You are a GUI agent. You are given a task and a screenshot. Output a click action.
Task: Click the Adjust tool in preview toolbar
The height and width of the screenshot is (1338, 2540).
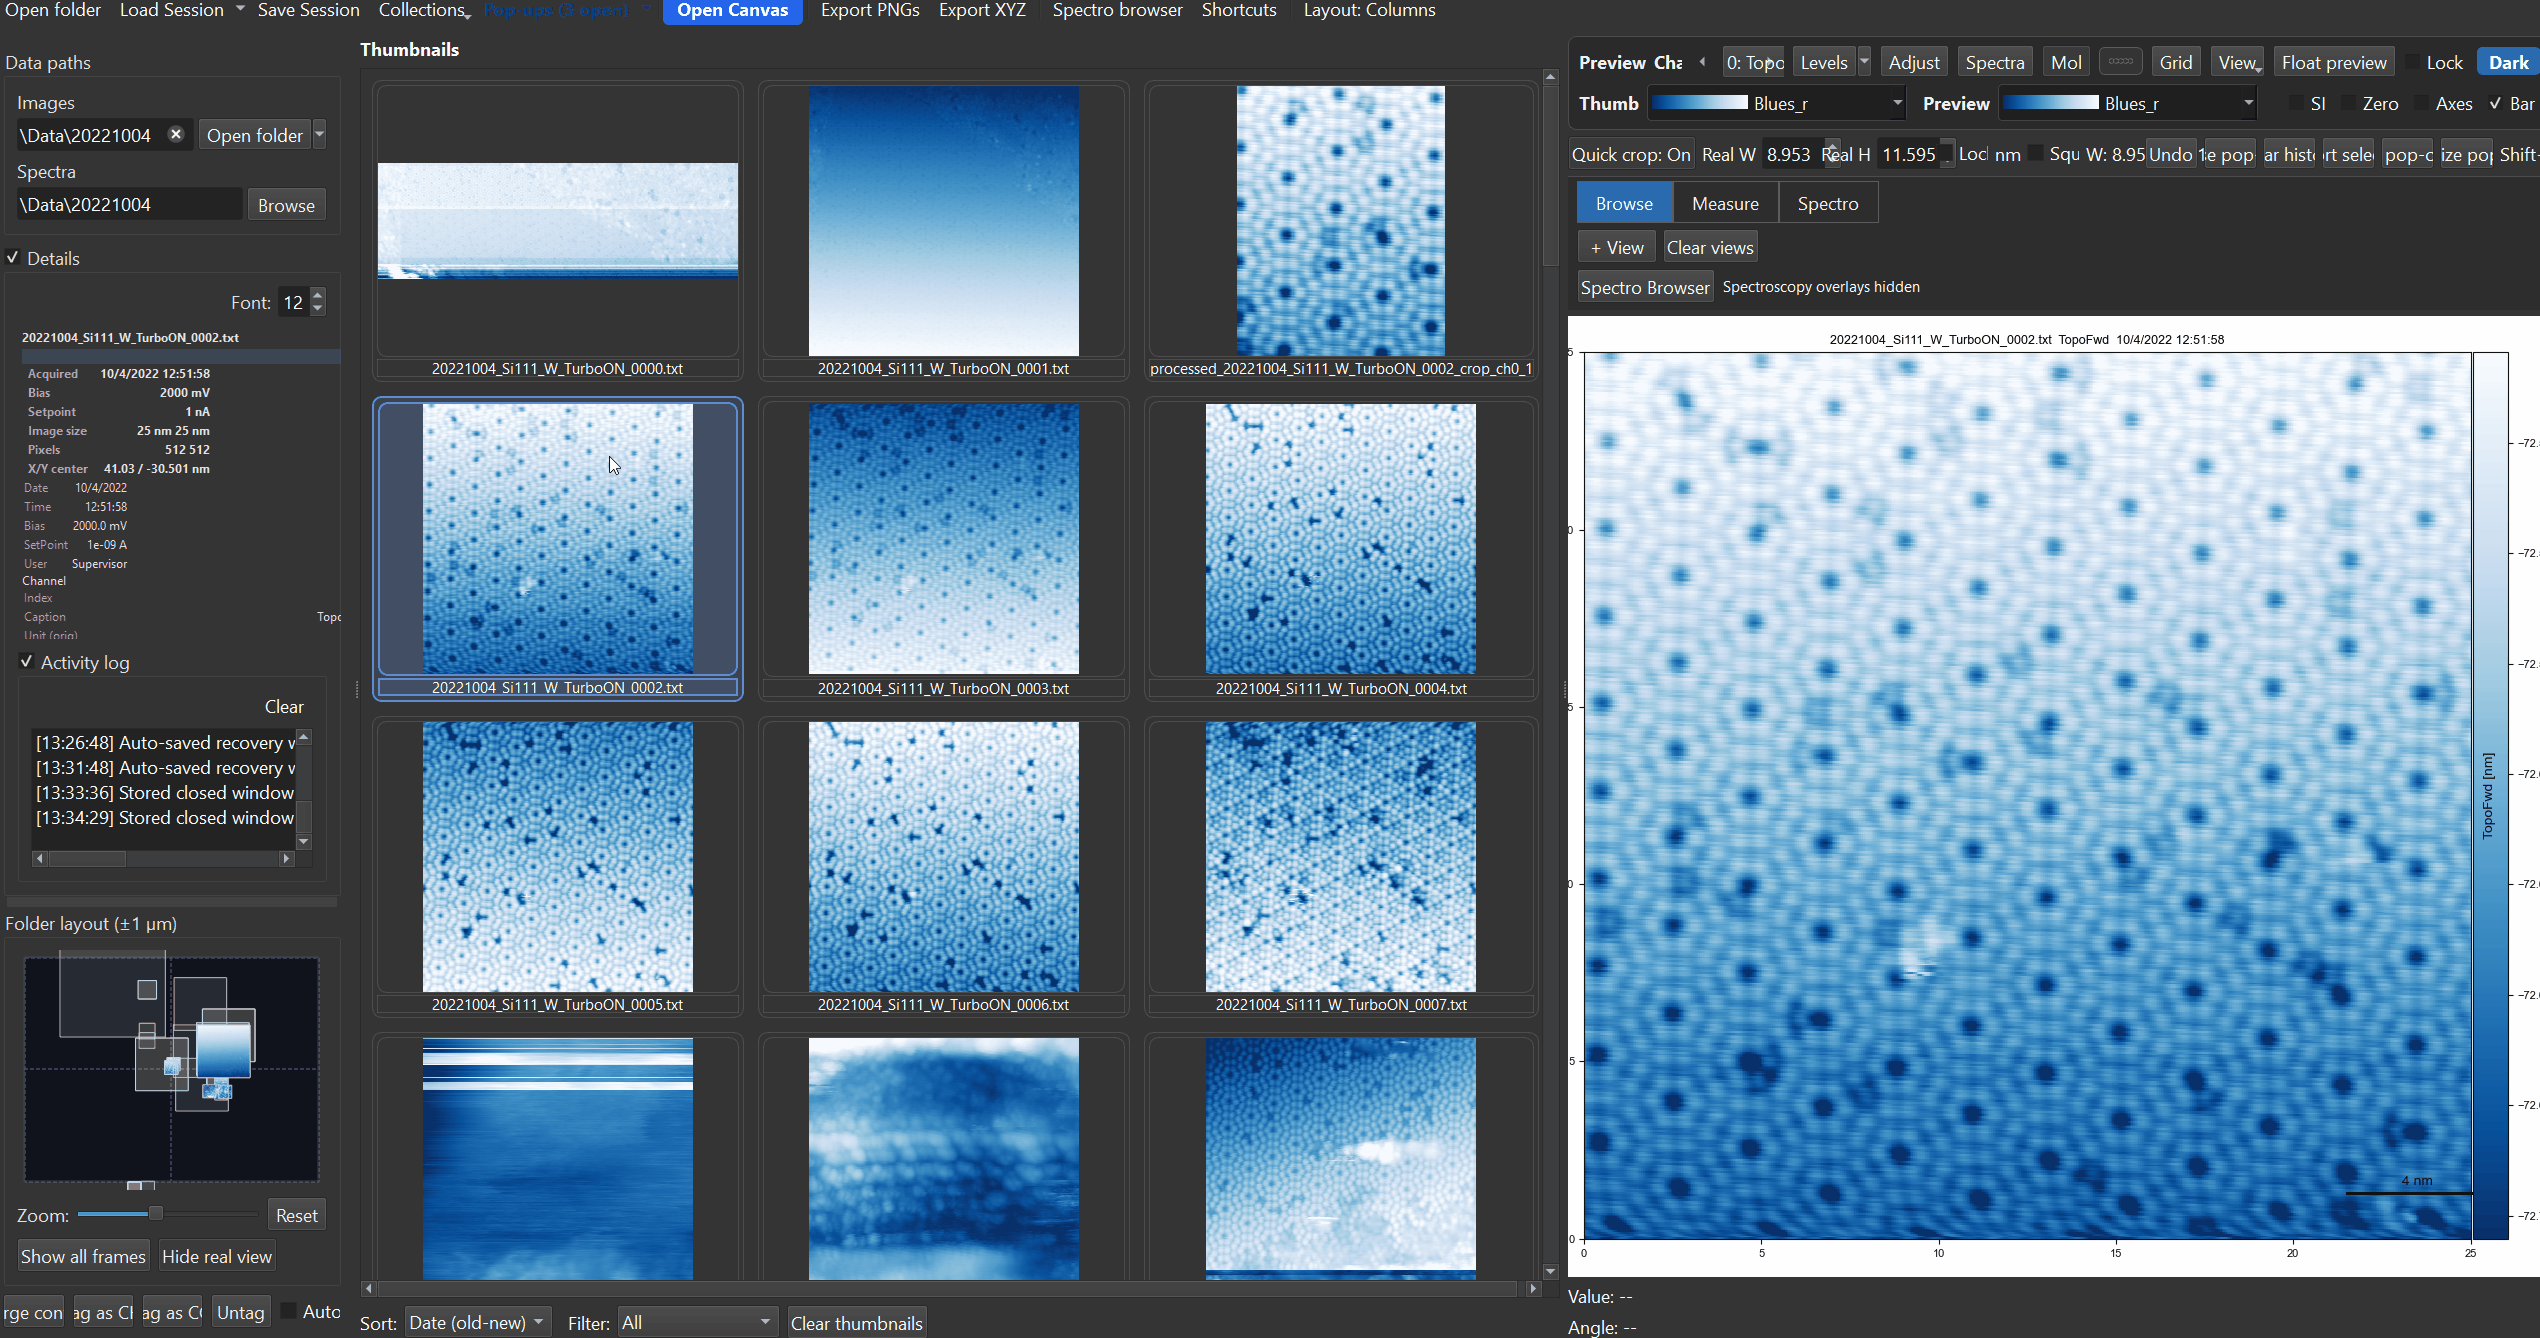[x=1913, y=61]
